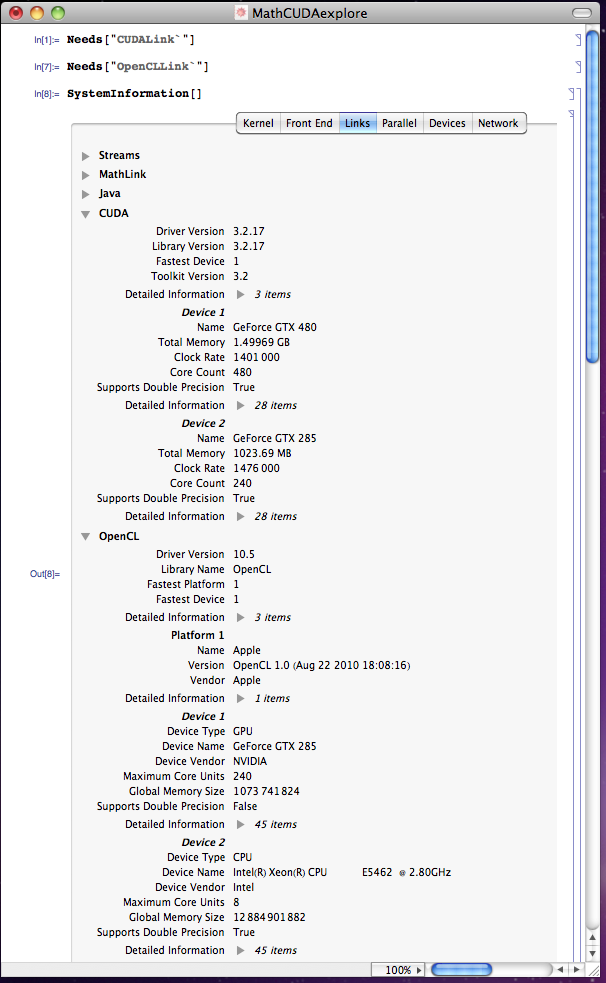Click Intel Xeon CPU device name
Screen dimensions: 606x983
(342, 872)
